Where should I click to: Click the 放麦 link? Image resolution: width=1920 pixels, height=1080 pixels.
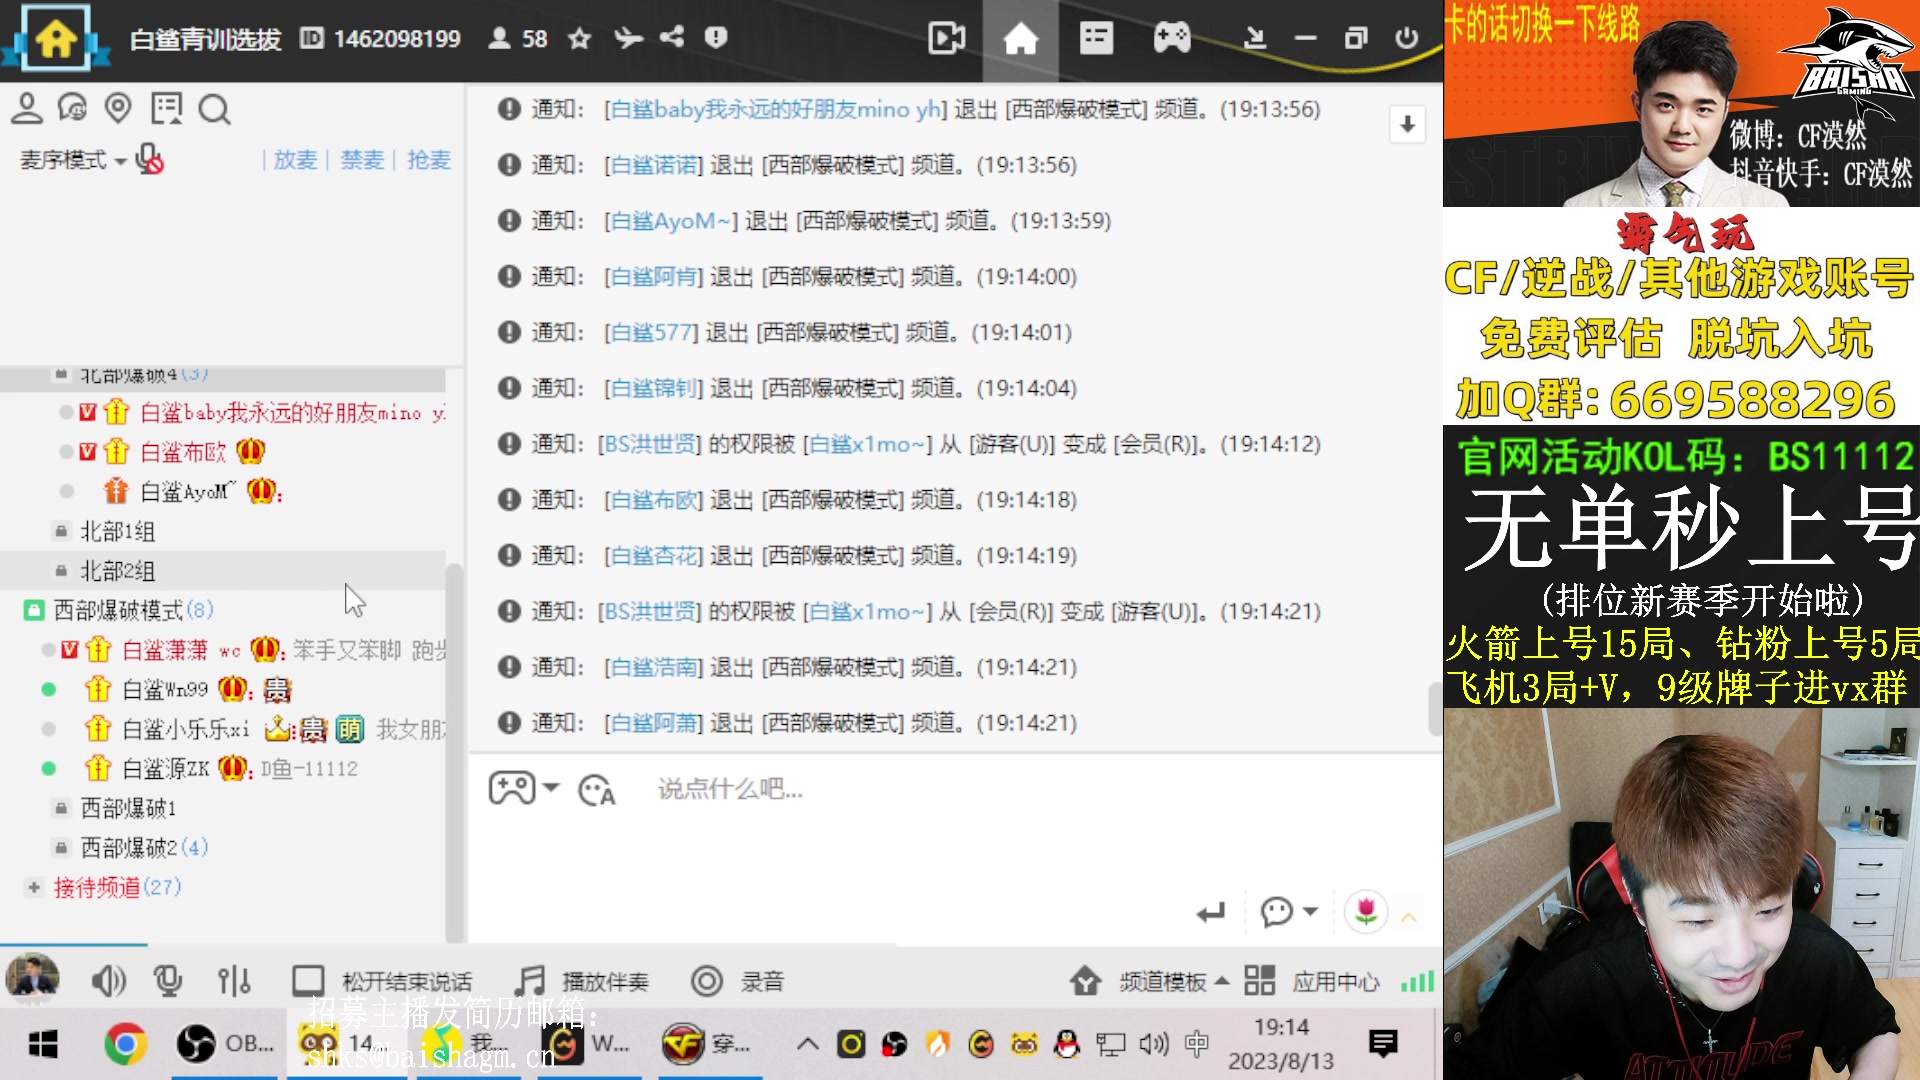point(295,160)
